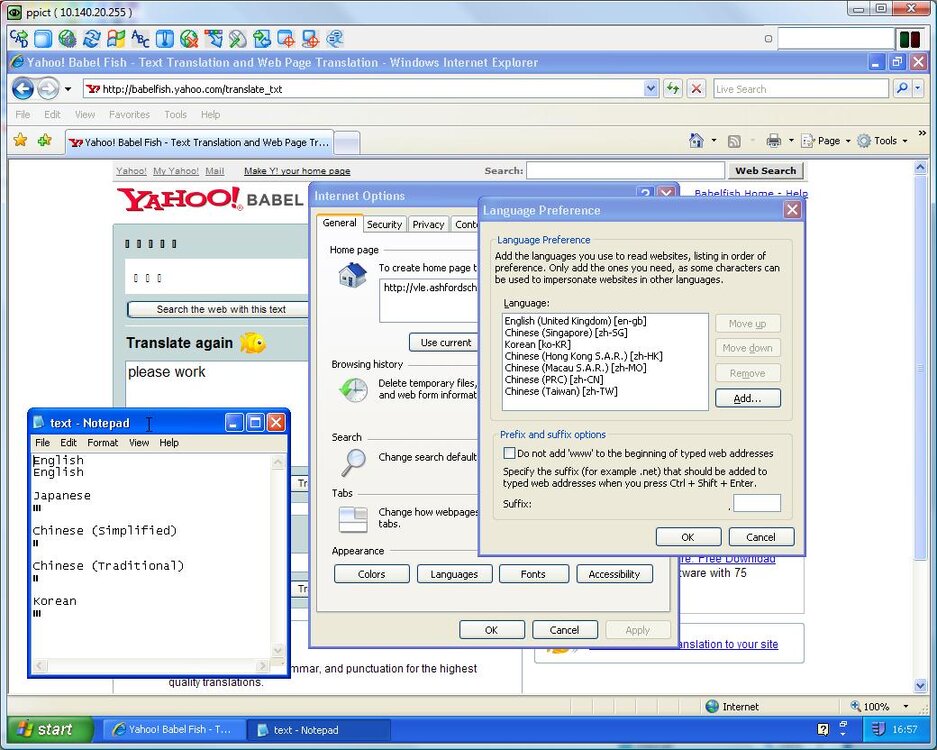Viewport: 937px width, 750px height.
Task: Click the Live Search input box
Action: [801, 89]
